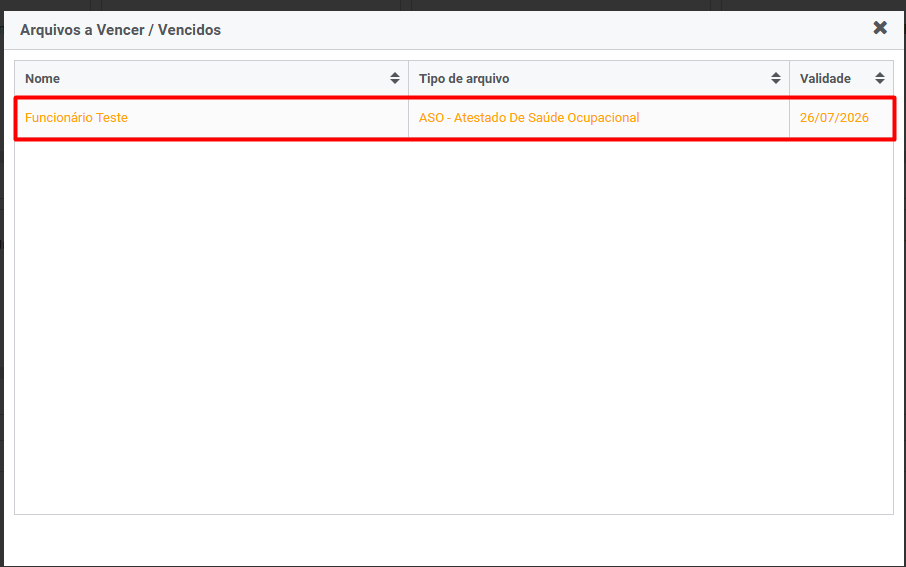This screenshot has width=906, height=567.
Task: Close the Arquivos a Vencer / Vencidos dialog
Action: [x=879, y=28]
